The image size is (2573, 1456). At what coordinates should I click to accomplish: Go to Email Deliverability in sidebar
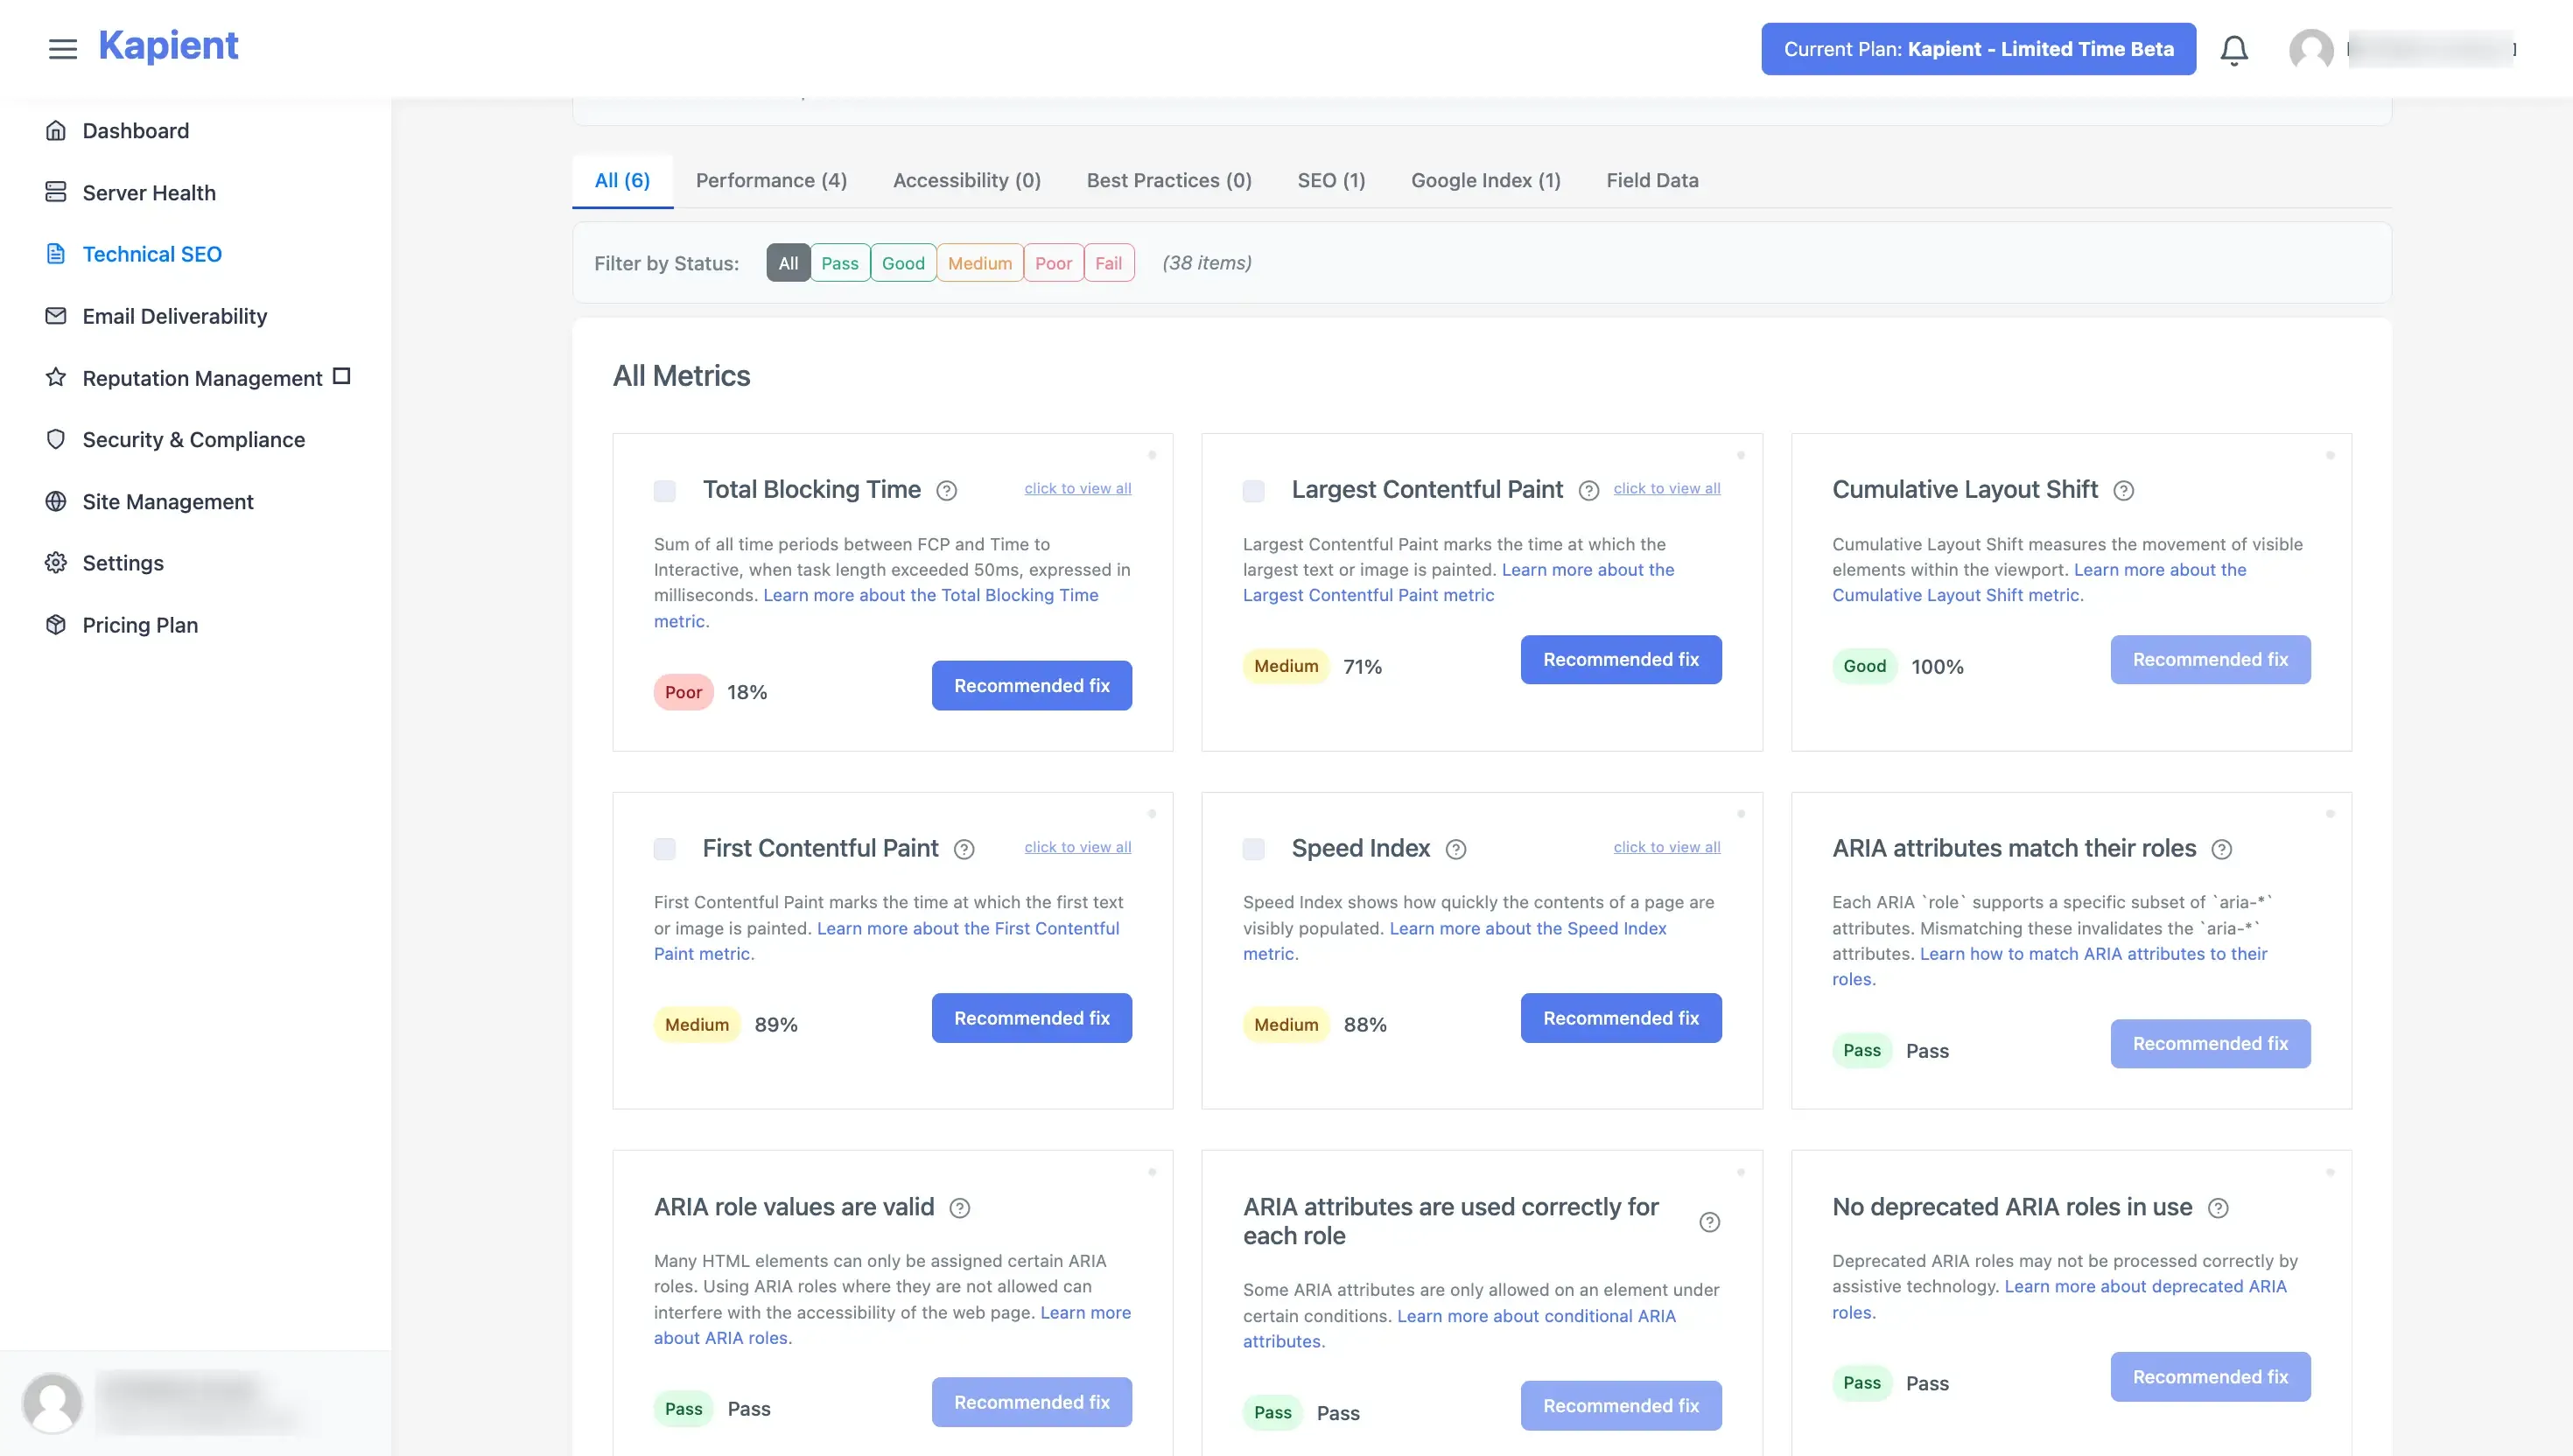[x=175, y=316]
